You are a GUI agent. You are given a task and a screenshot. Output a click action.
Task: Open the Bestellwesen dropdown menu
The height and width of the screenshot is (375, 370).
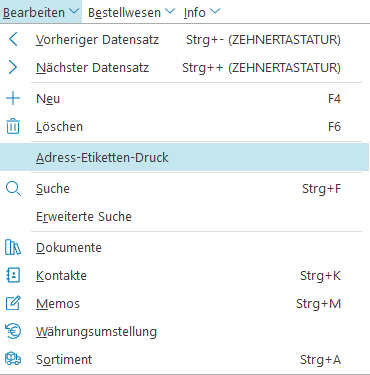(x=131, y=12)
